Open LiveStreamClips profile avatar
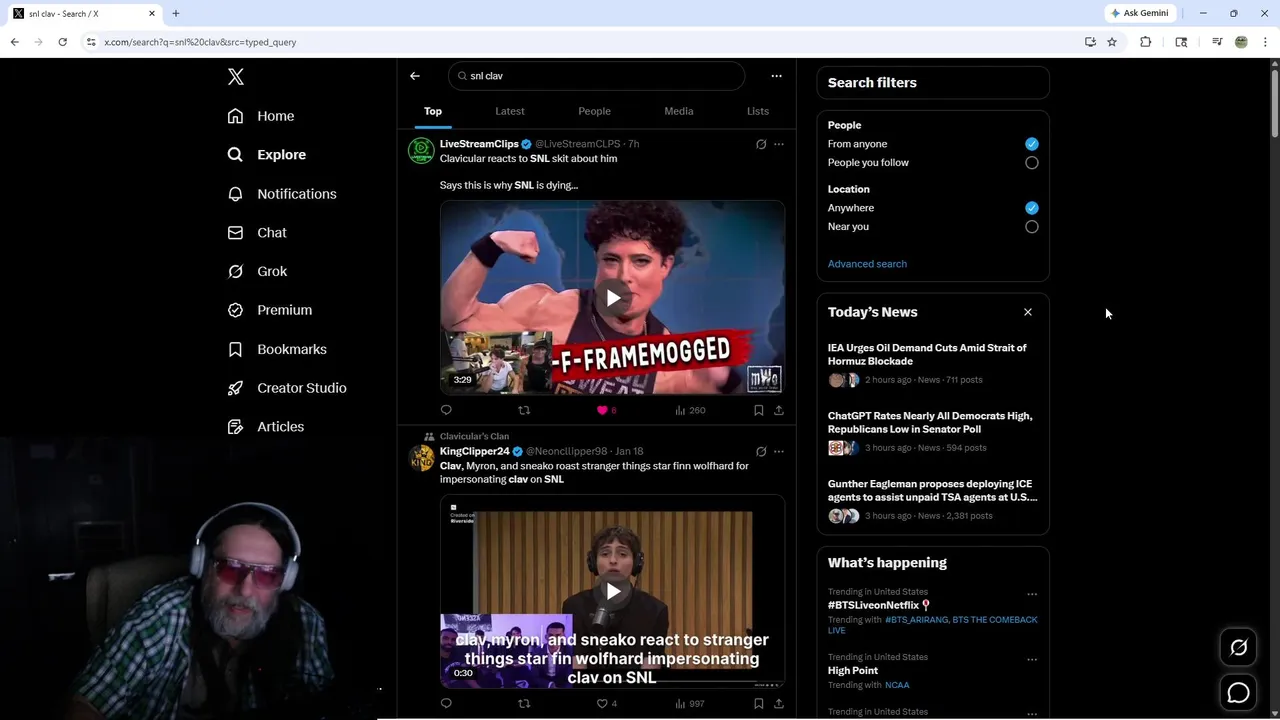 point(421,151)
